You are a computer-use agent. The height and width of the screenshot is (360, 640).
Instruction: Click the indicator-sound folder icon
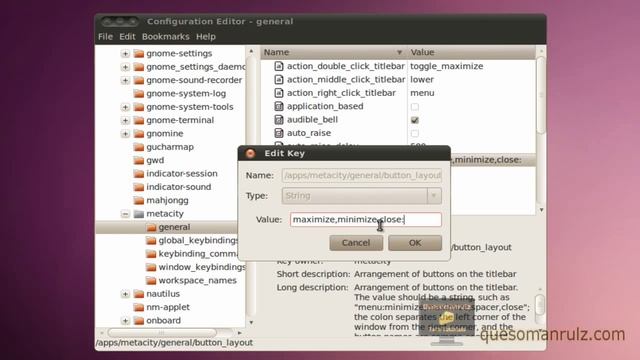(x=139, y=187)
